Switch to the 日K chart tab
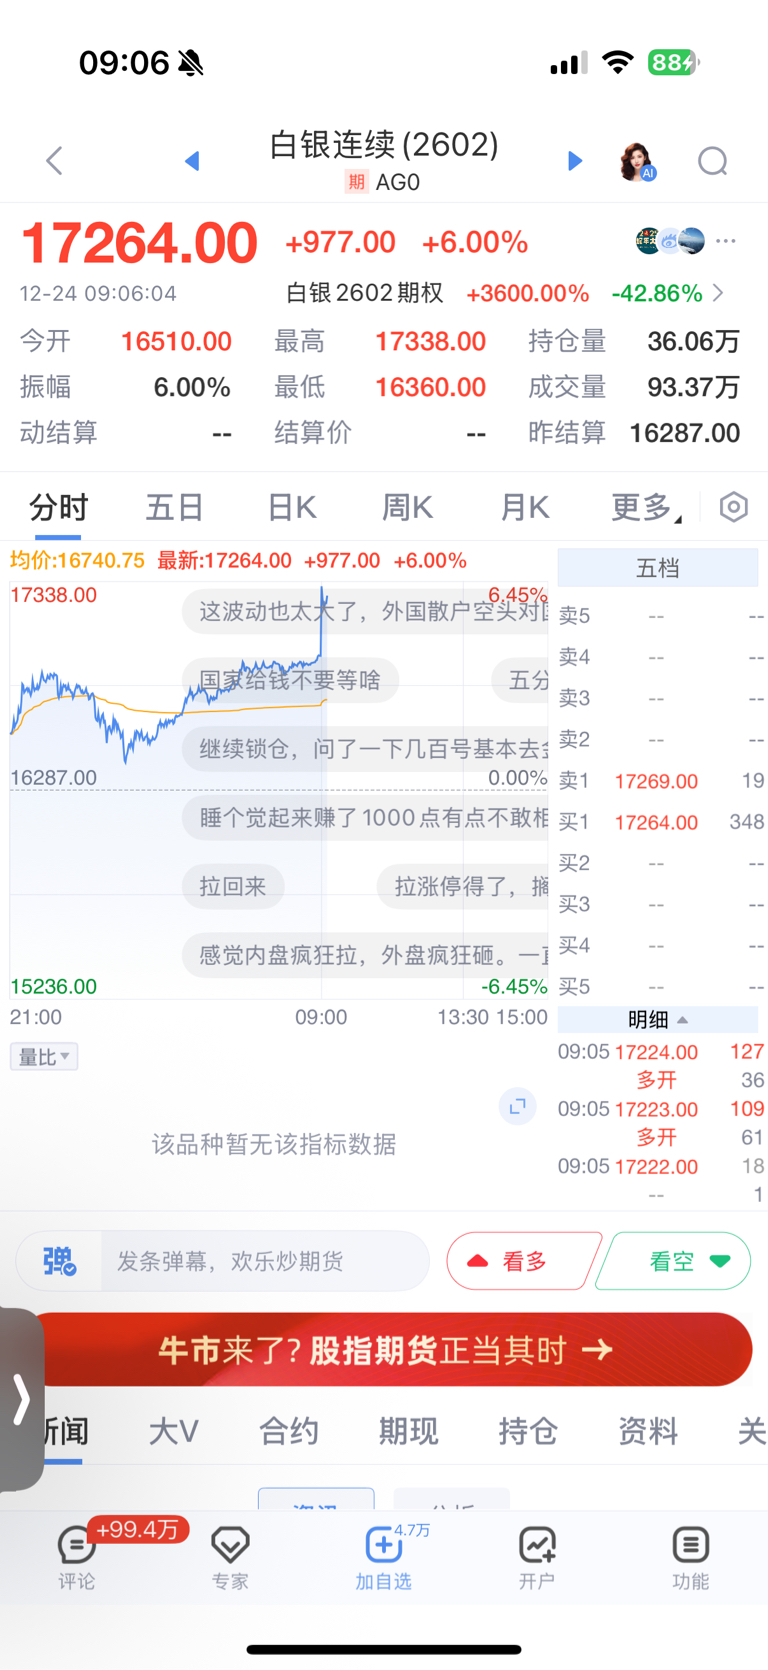Image resolution: width=768 pixels, height=1670 pixels. click(292, 508)
